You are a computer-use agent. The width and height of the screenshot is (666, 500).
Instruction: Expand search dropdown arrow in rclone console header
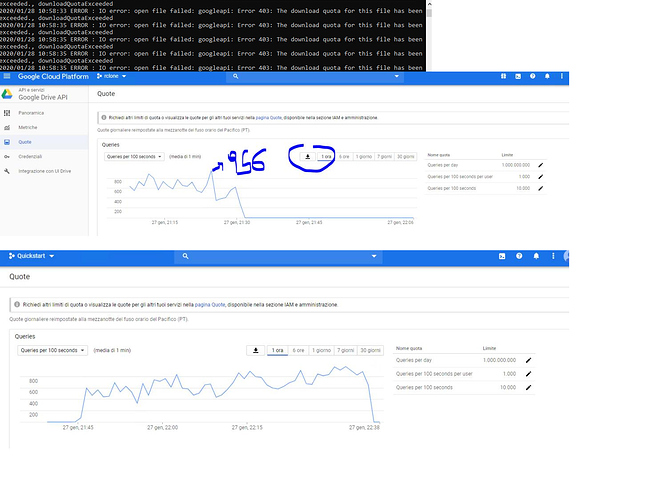click(x=396, y=76)
